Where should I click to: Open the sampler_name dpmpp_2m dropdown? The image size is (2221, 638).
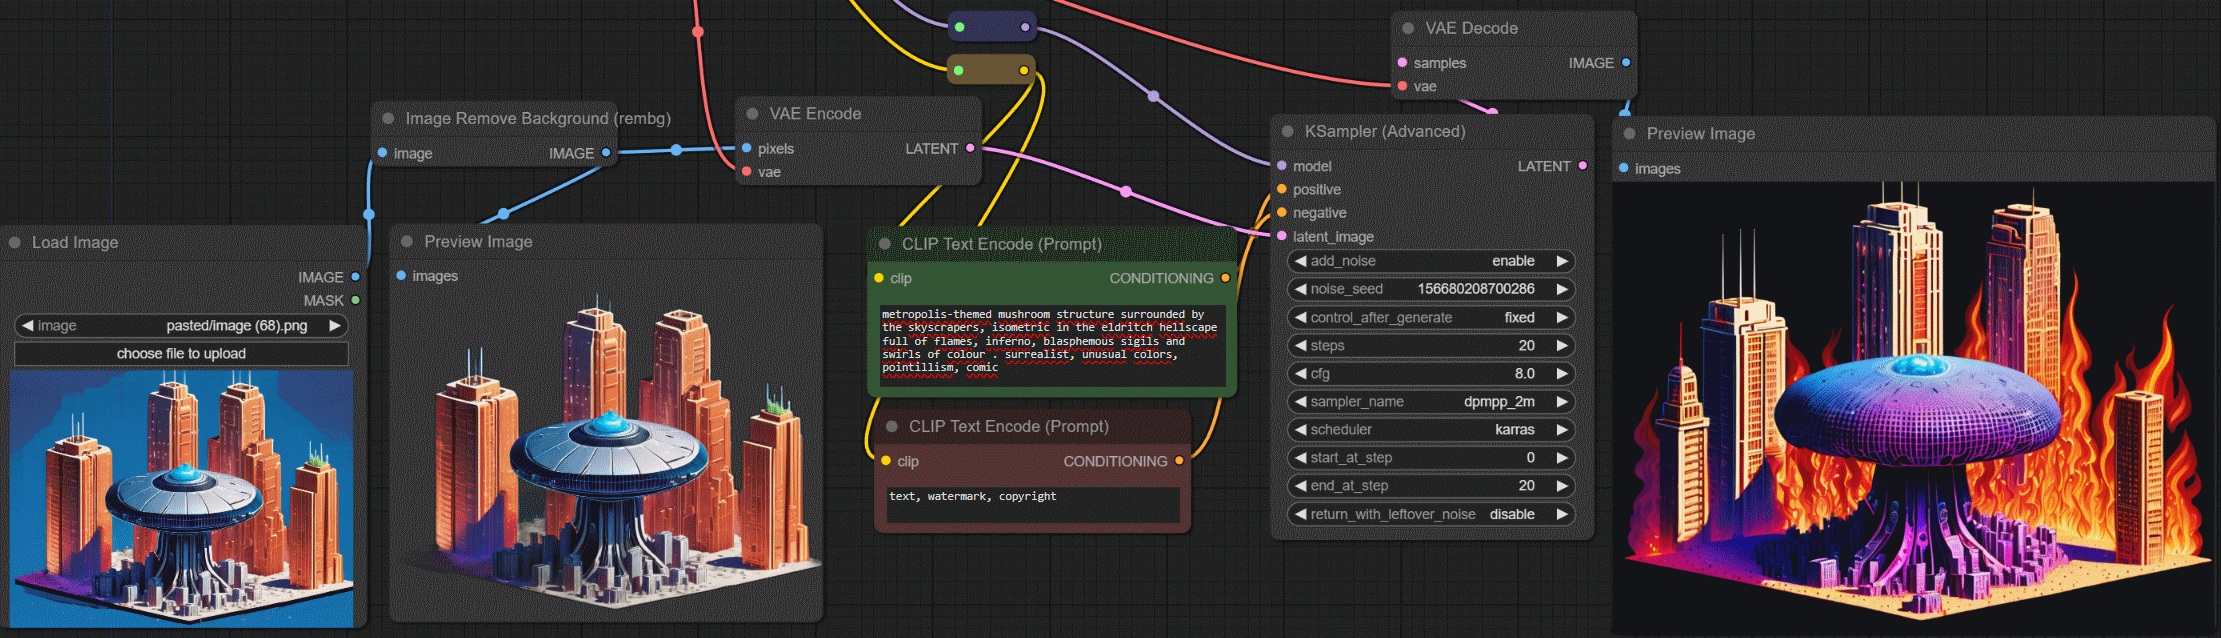pyautogui.click(x=1431, y=402)
